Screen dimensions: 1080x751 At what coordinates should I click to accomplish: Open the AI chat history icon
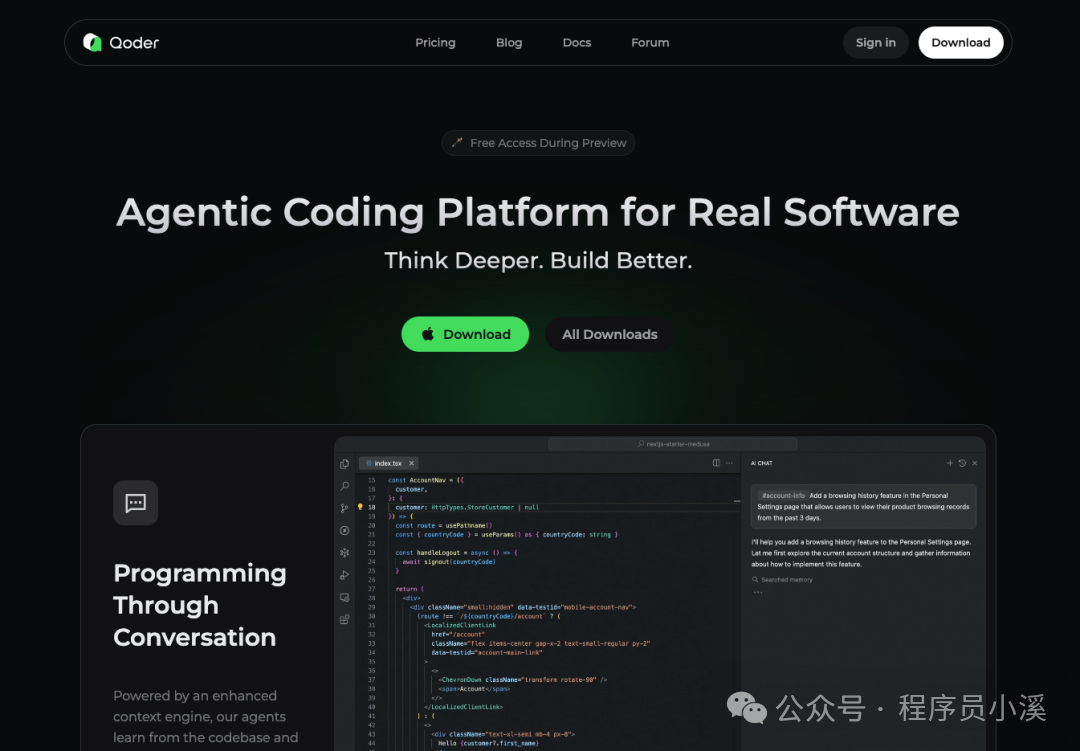click(962, 463)
